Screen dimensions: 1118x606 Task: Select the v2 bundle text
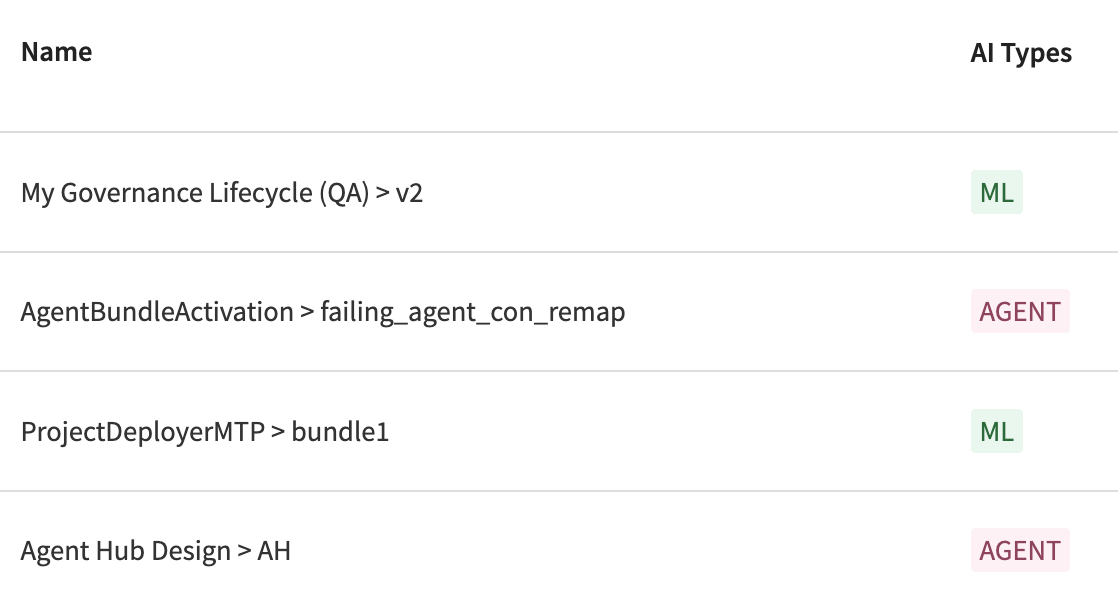click(410, 193)
